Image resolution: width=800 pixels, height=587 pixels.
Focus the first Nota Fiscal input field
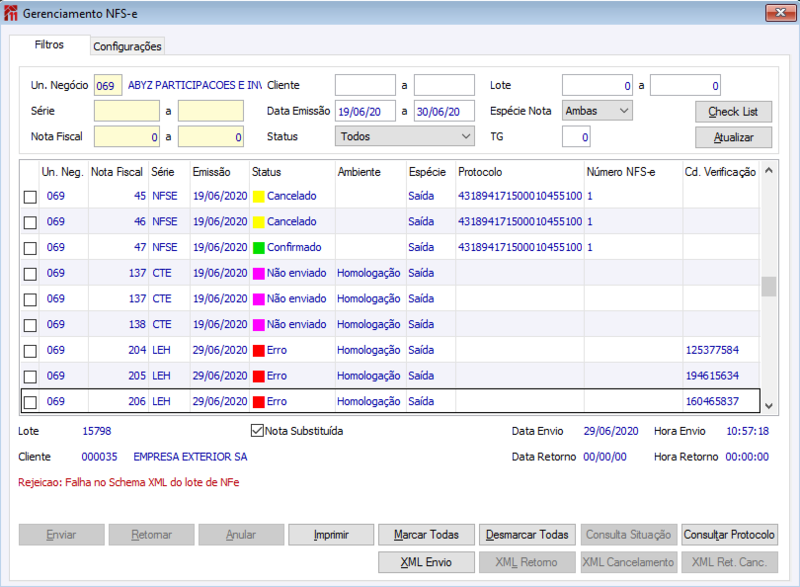pos(127,136)
